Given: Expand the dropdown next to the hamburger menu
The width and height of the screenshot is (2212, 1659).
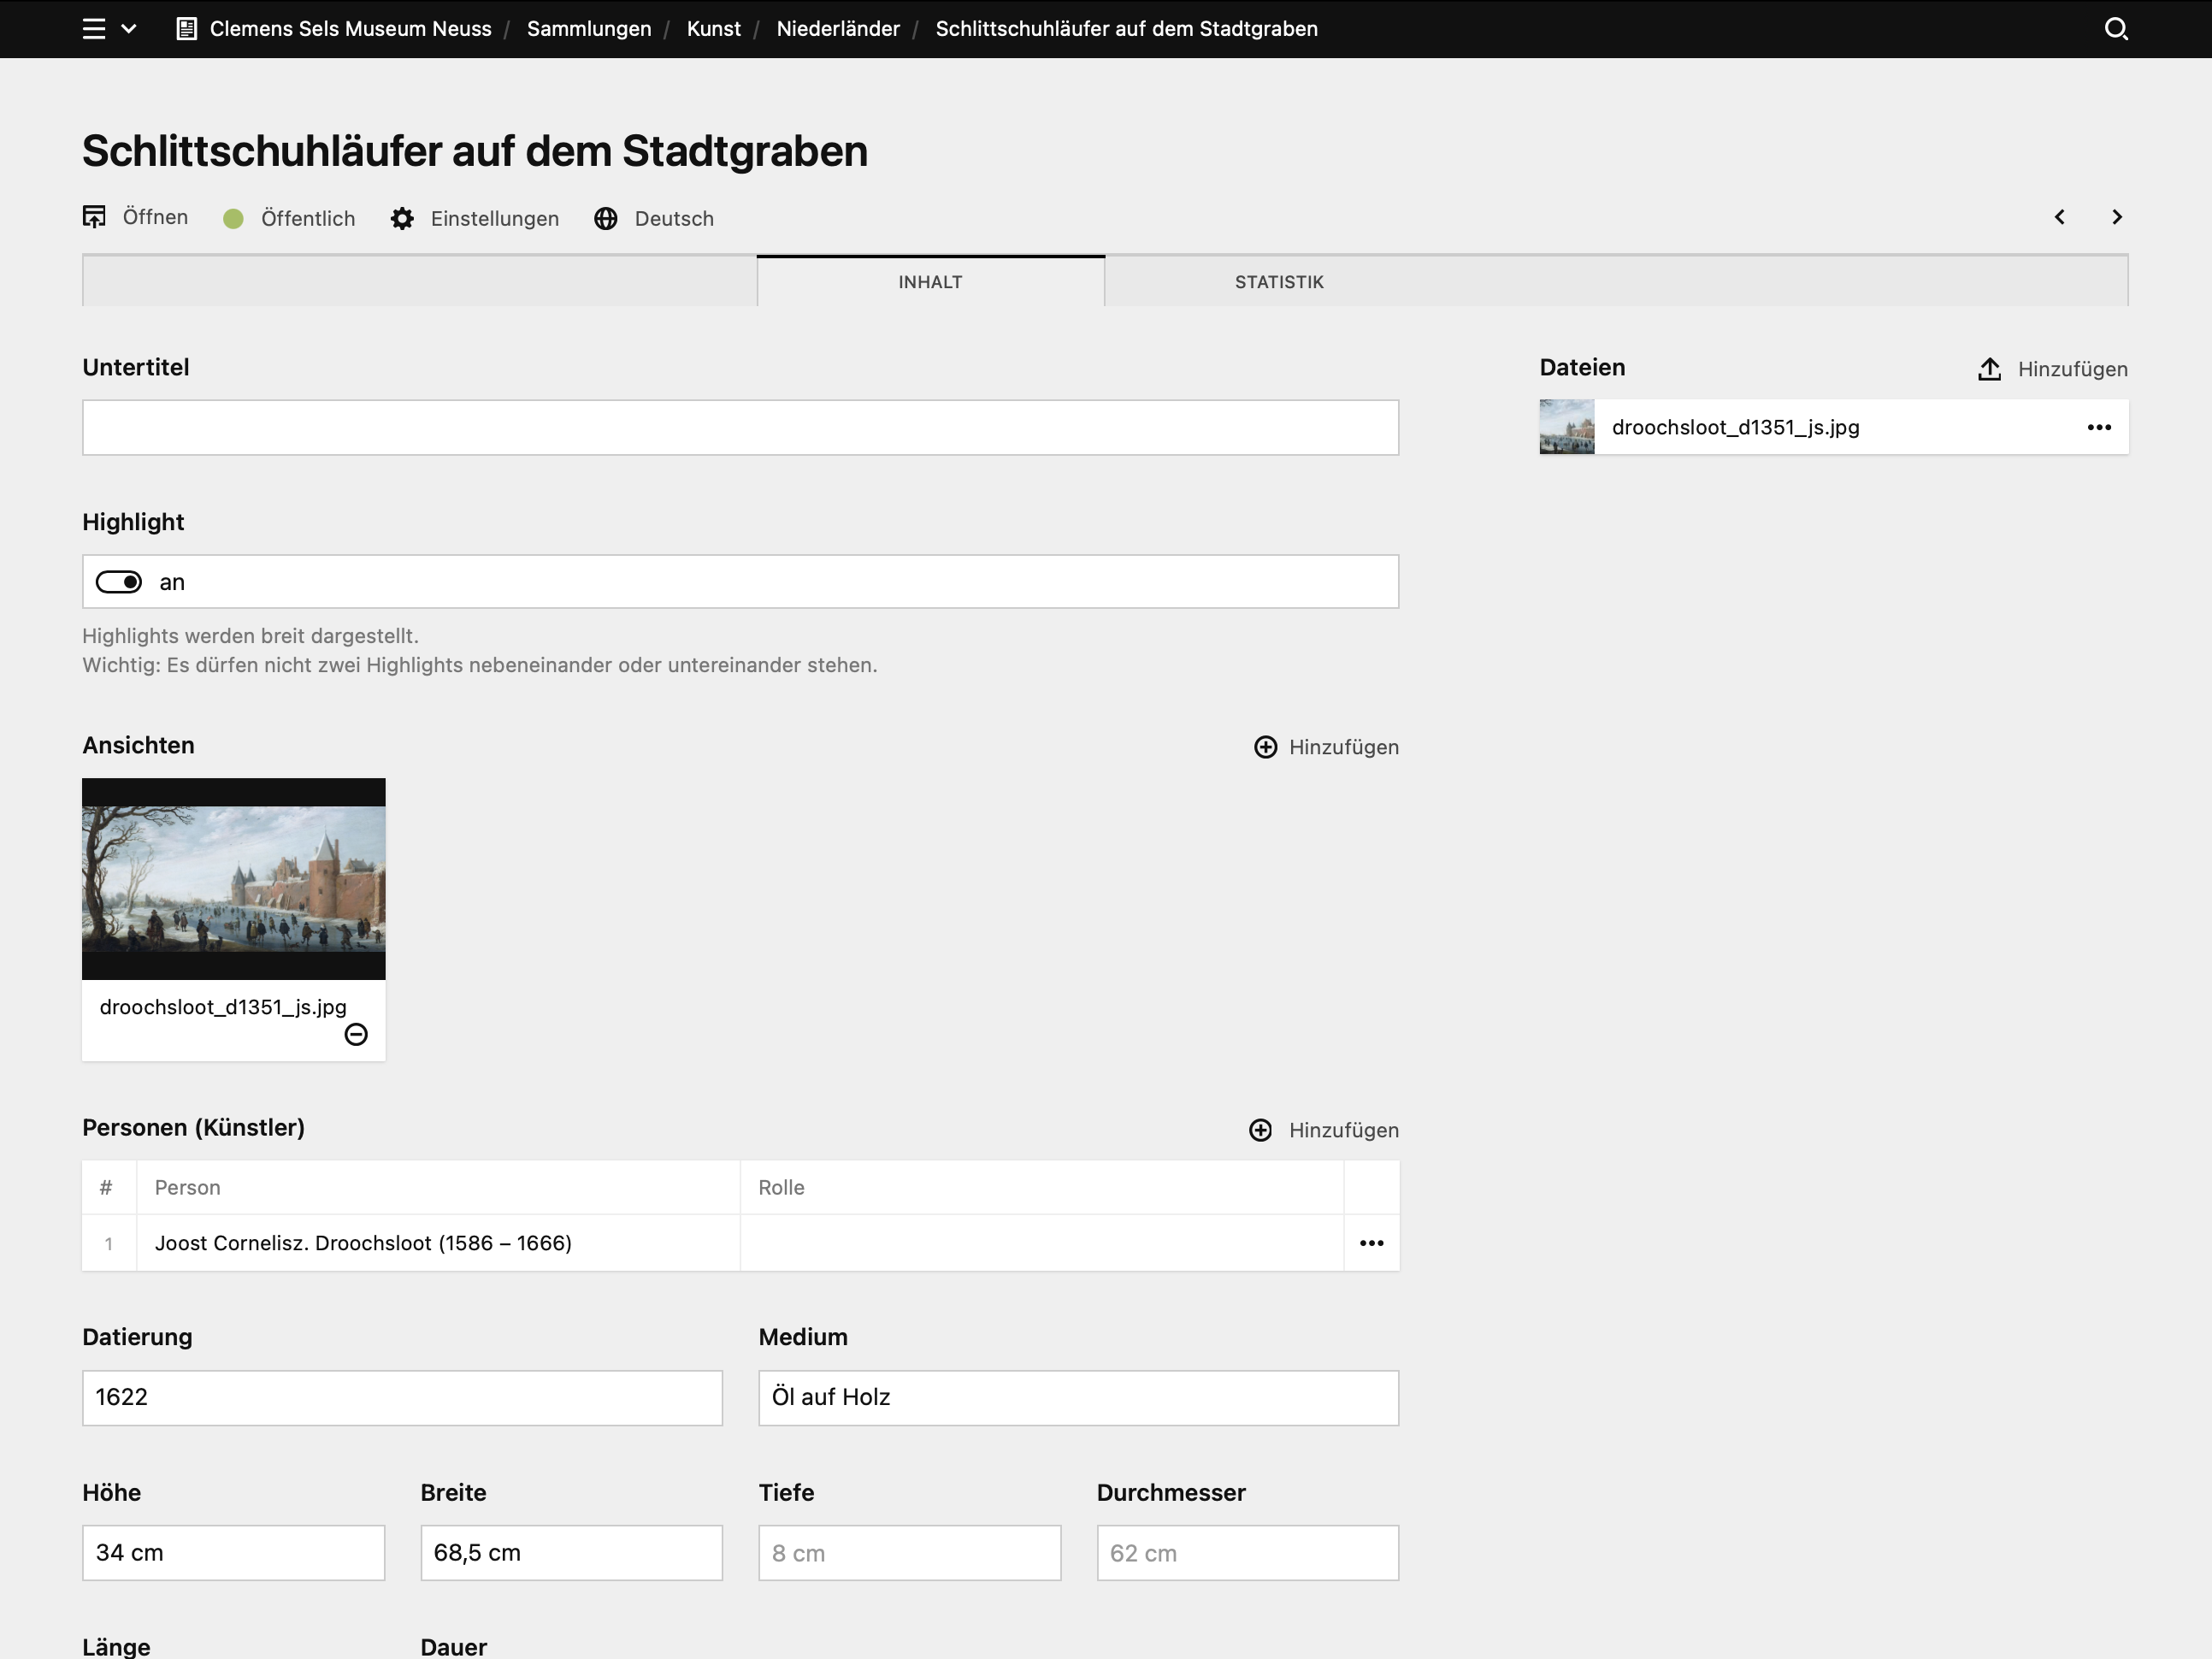Looking at the screenshot, I should pos(127,28).
